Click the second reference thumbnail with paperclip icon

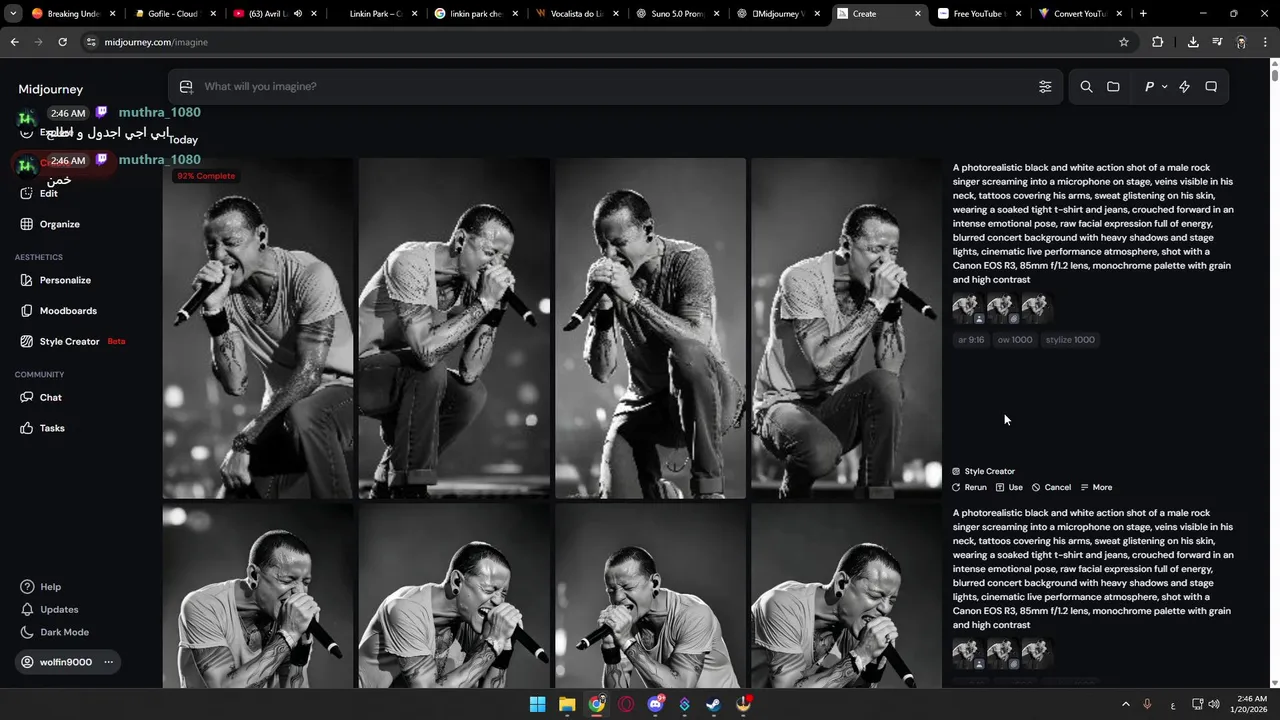[x=1001, y=309]
